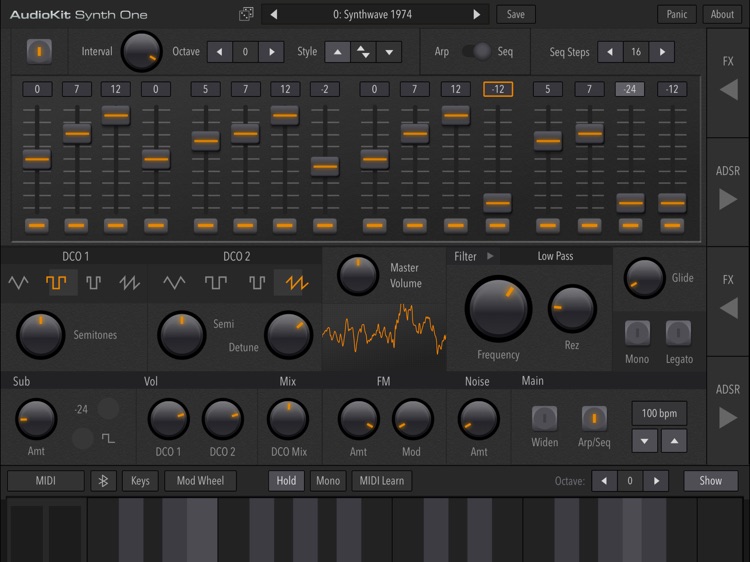Set arpeggiator style to up

[338, 52]
